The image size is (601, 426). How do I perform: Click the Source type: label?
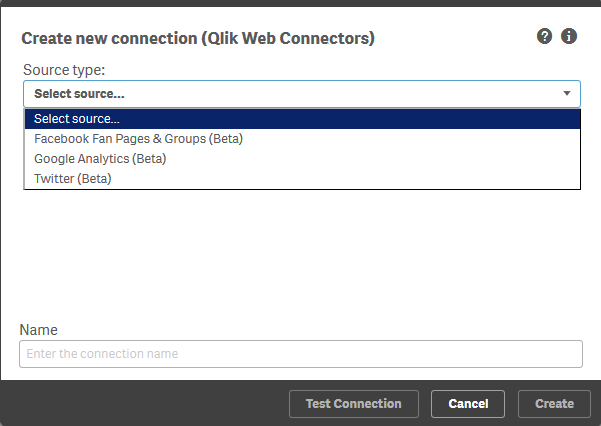point(64,70)
